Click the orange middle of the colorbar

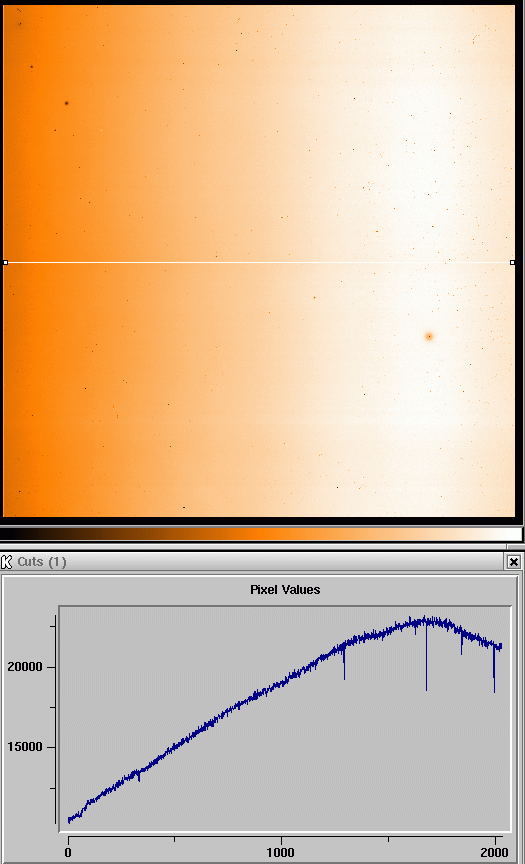click(x=262, y=534)
